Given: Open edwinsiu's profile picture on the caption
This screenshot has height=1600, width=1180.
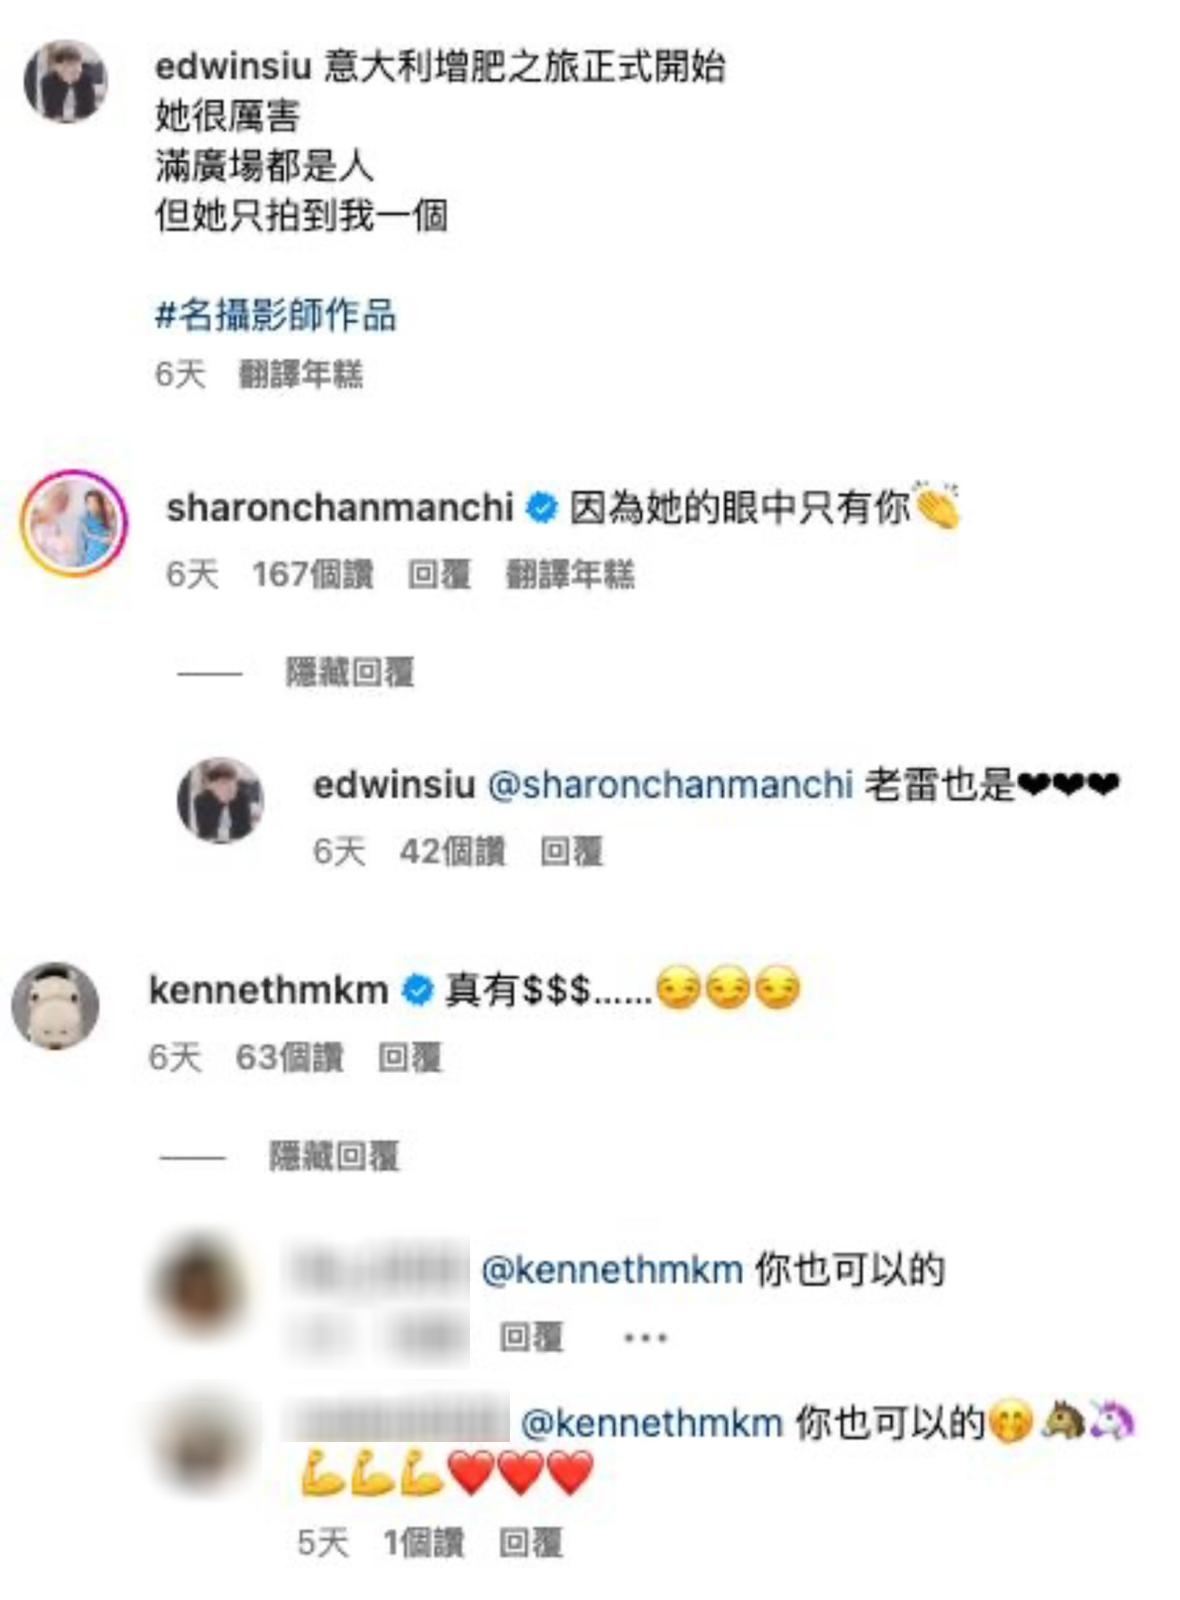Looking at the screenshot, I should pos(65,81).
